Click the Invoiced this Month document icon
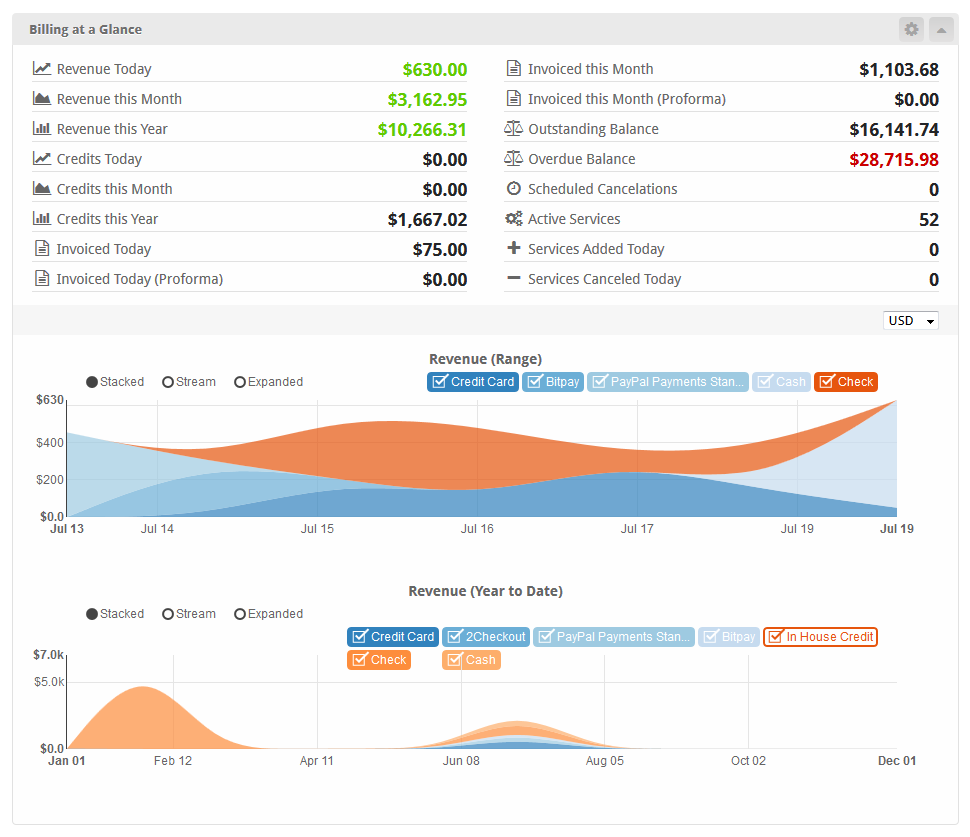Screen dimensions: 970x837 coord(513,69)
